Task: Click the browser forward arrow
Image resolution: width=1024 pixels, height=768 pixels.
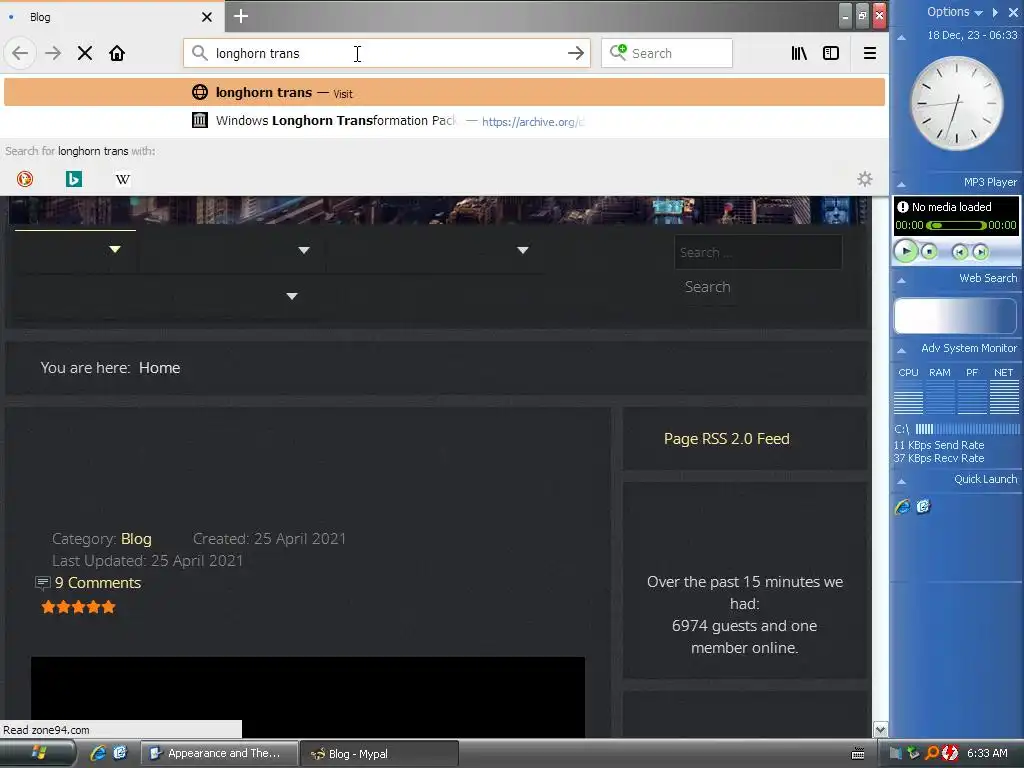Action: (x=53, y=53)
